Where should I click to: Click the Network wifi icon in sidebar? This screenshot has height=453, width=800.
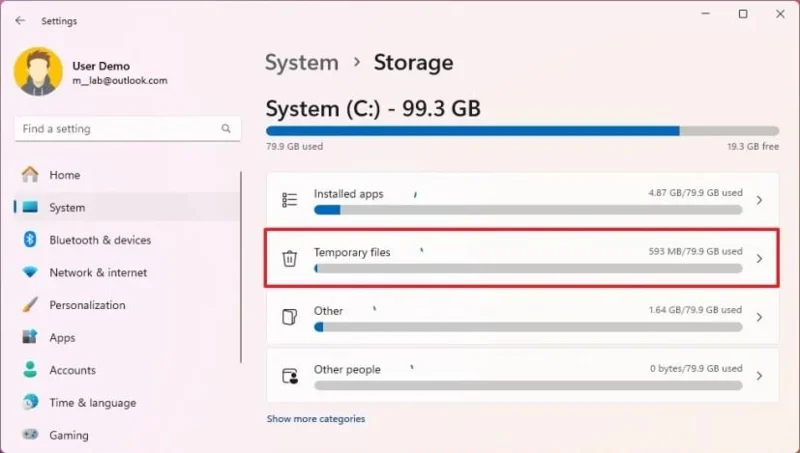pos(30,272)
